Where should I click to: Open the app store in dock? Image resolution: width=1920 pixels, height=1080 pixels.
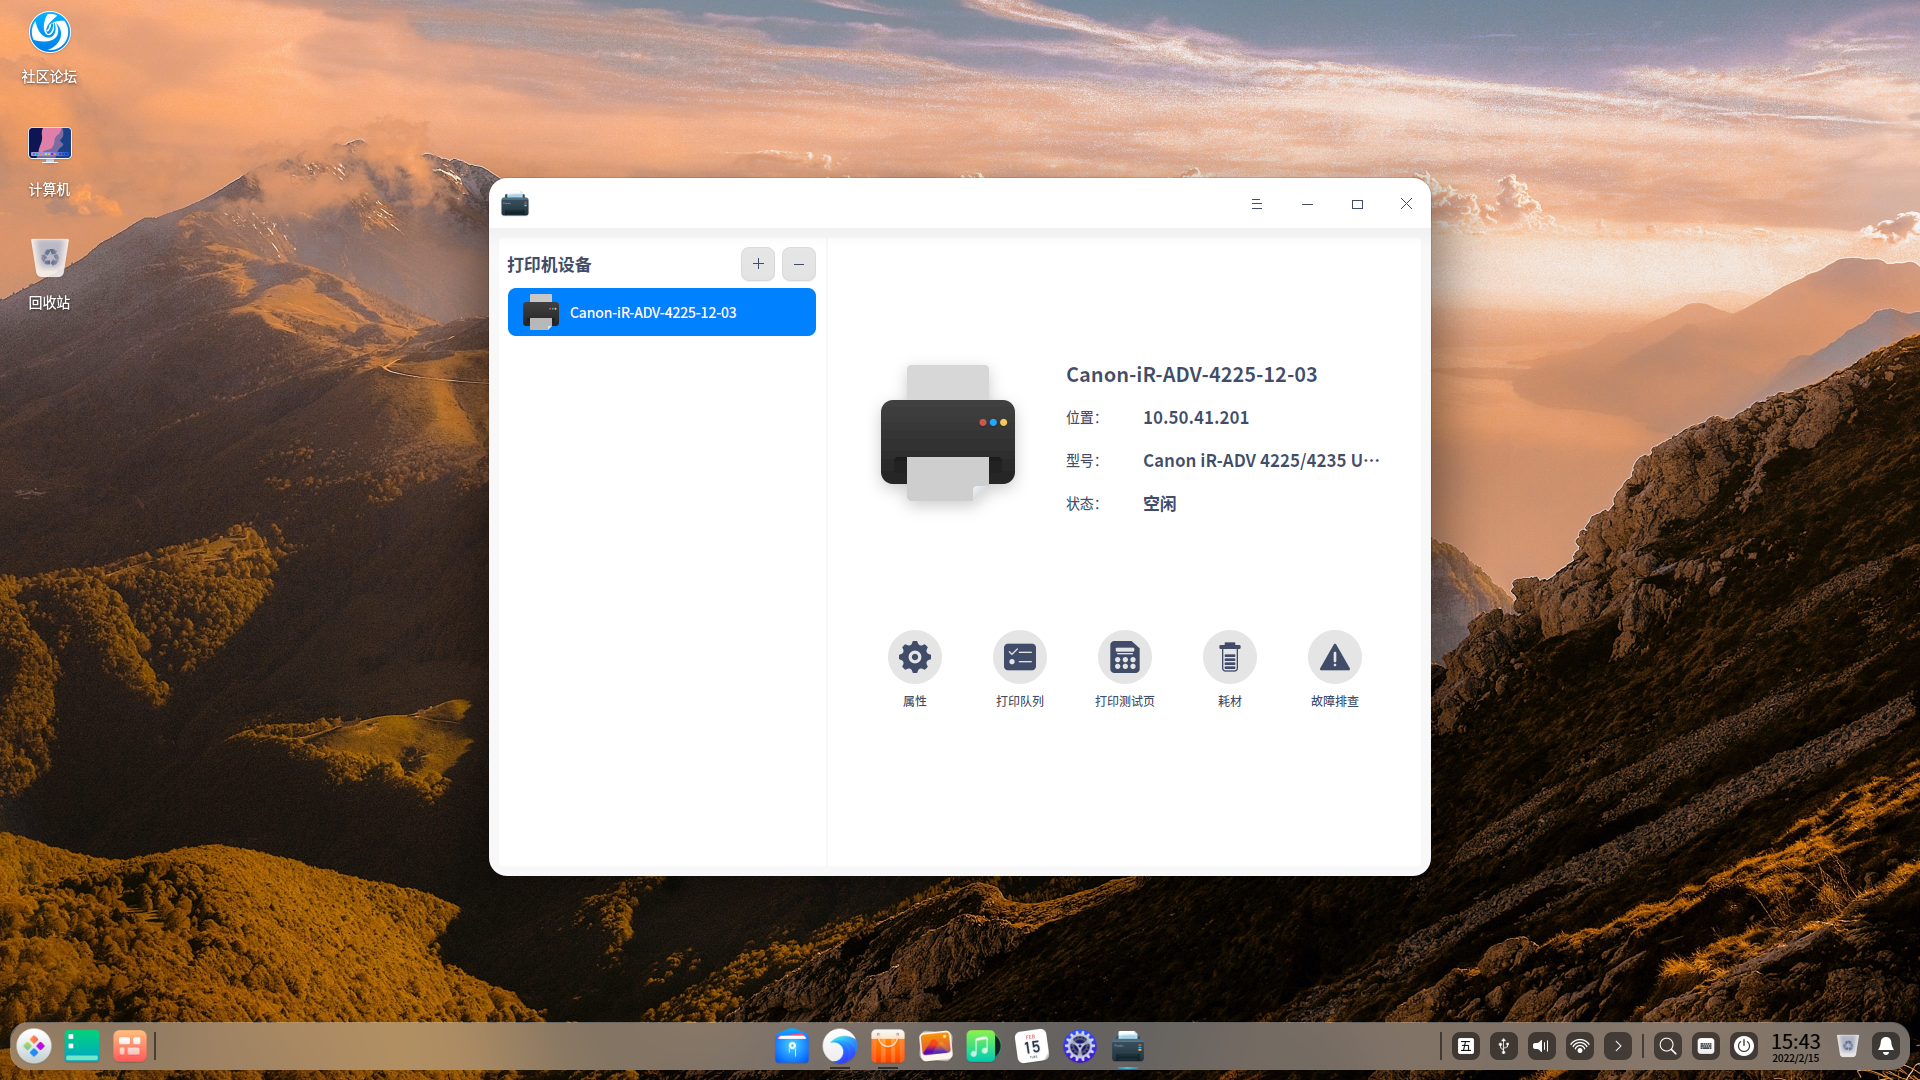pyautogui.click(x=887, y=1046)
